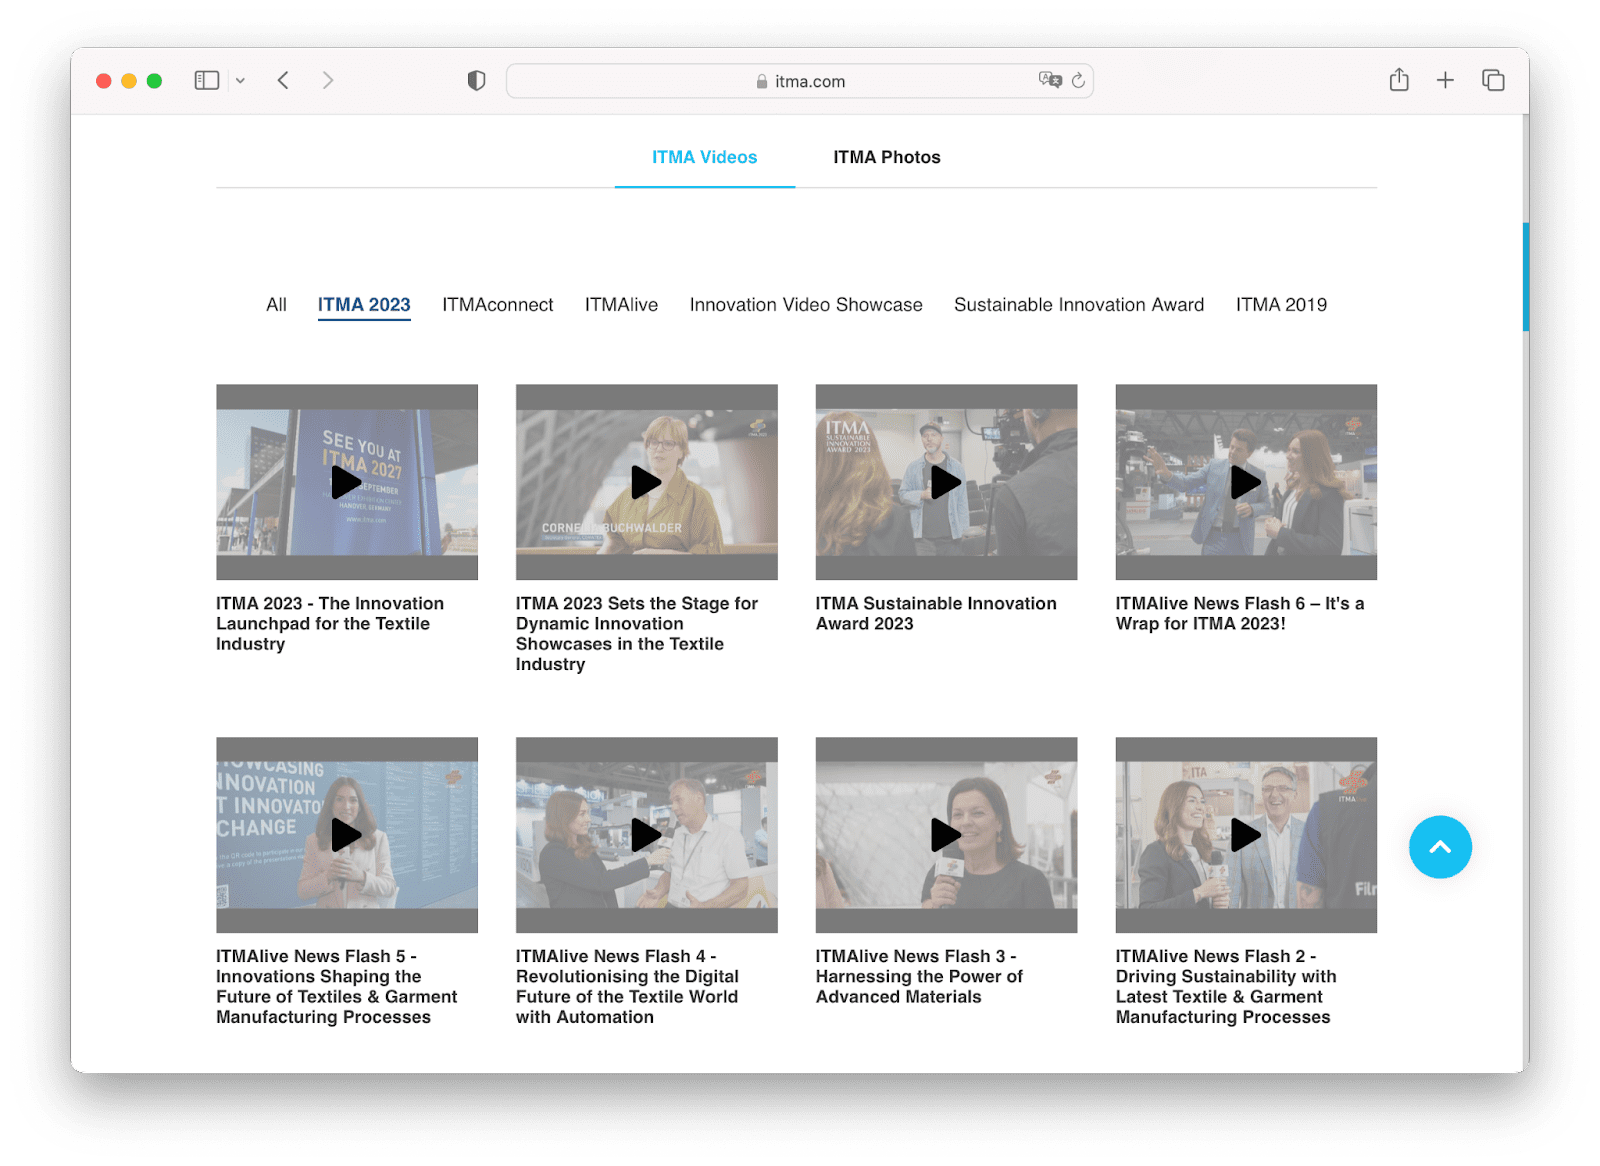Open the sidebar options dropdown arrow
This screenshot has height=1166, width=1600.
click(240, 81)
